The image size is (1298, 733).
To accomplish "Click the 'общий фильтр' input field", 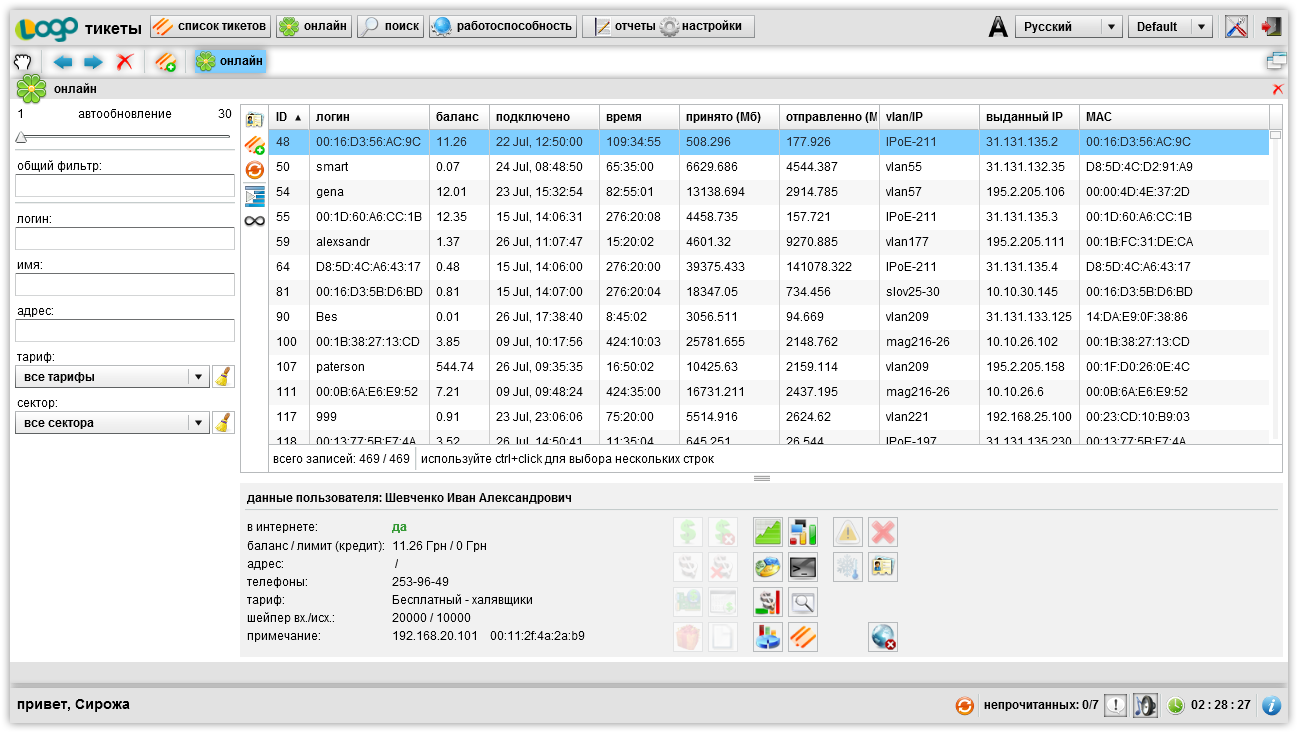I will tap(125, 185).
